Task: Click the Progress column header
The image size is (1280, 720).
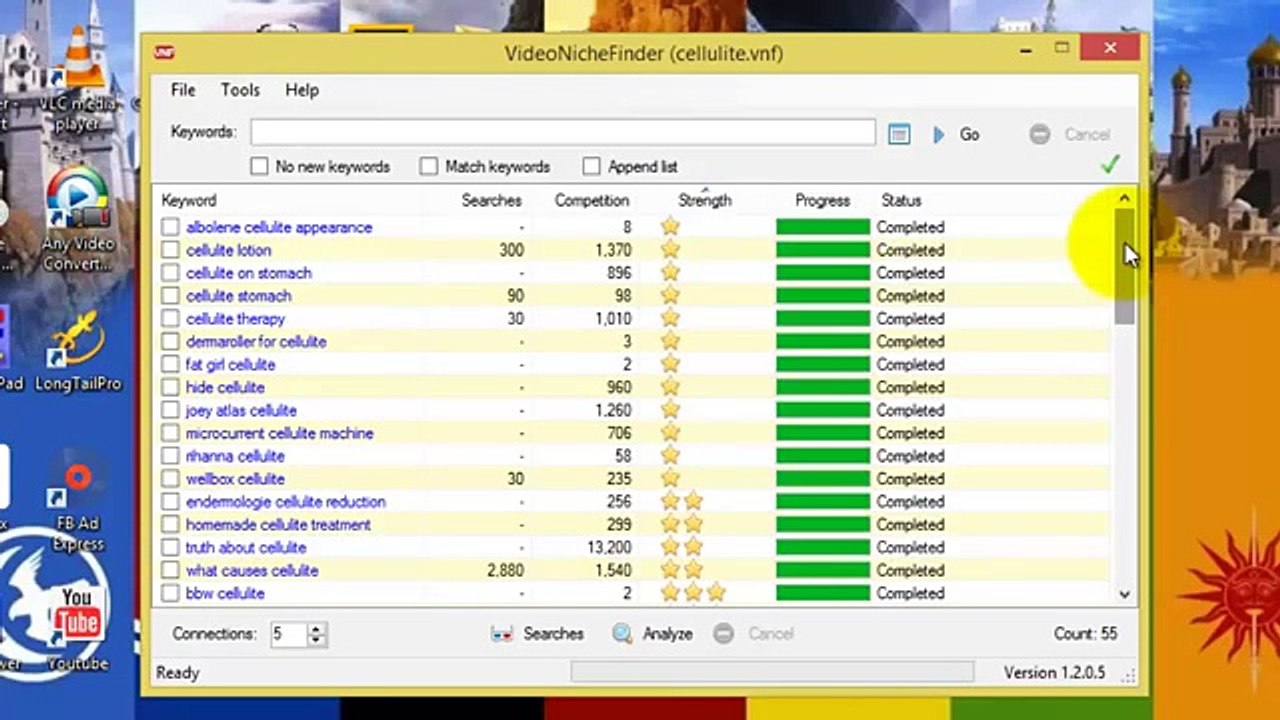Action: click(822, 200)
